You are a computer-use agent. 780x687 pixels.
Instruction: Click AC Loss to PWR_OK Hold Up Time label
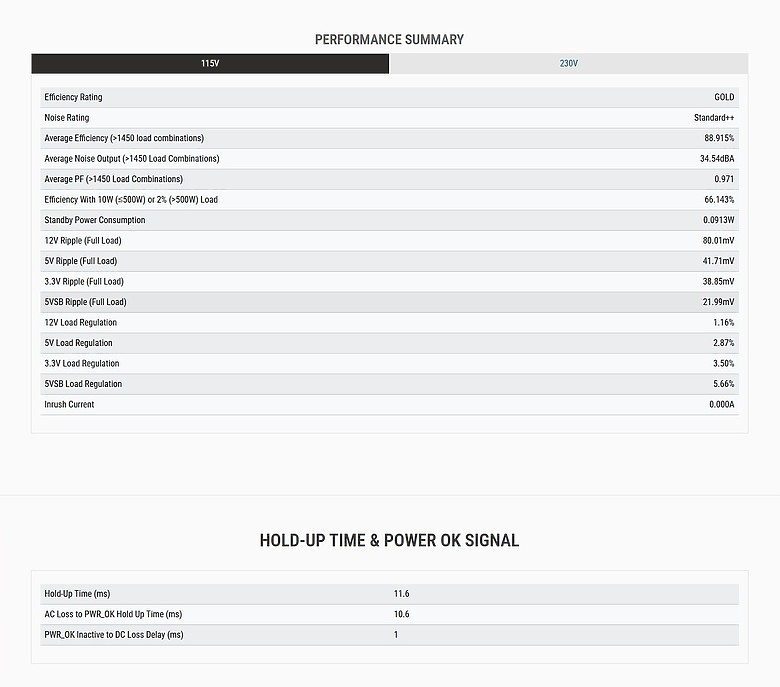click(x=113, y=614)
